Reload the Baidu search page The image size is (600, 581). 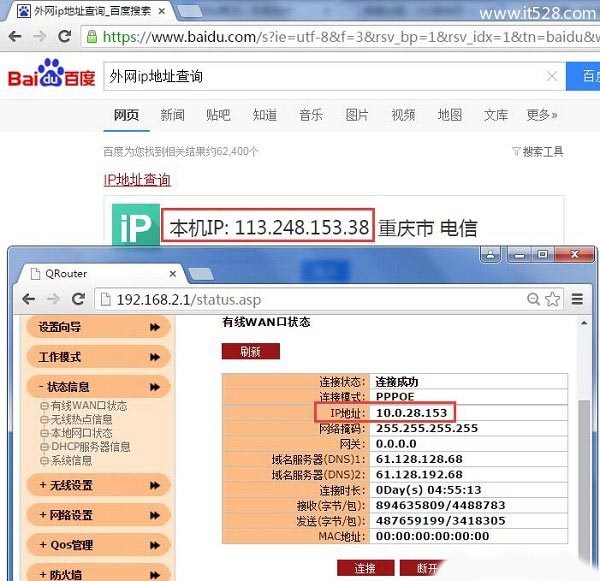(x=64, y=36)
